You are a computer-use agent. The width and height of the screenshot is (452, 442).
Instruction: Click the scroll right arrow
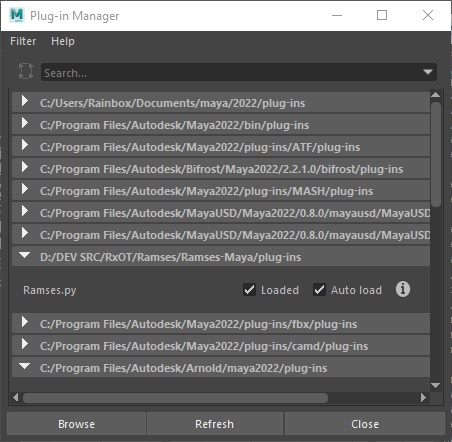point(423,397)
